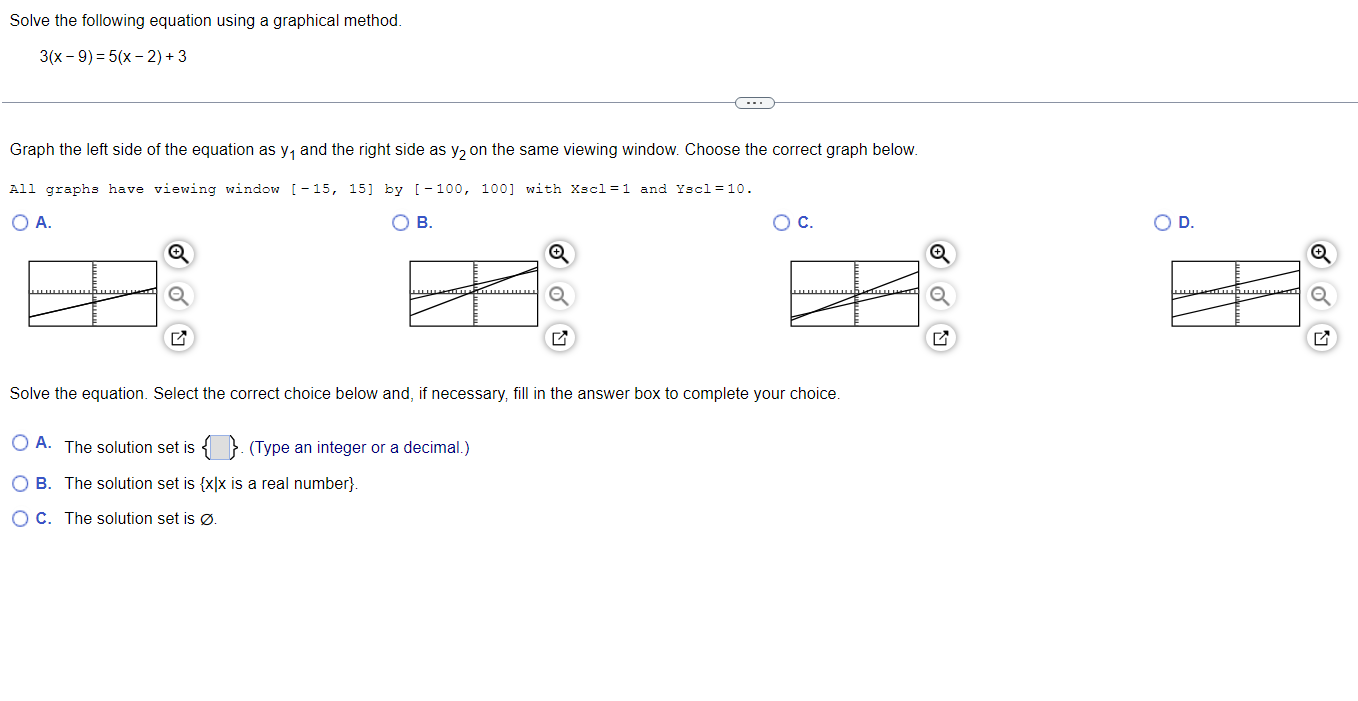Click the zoom-in magnifier icon for graph B
Image resolution: width=1358 pixels, height=701 pixels.
pyautogui.click(x=559, y=254)
